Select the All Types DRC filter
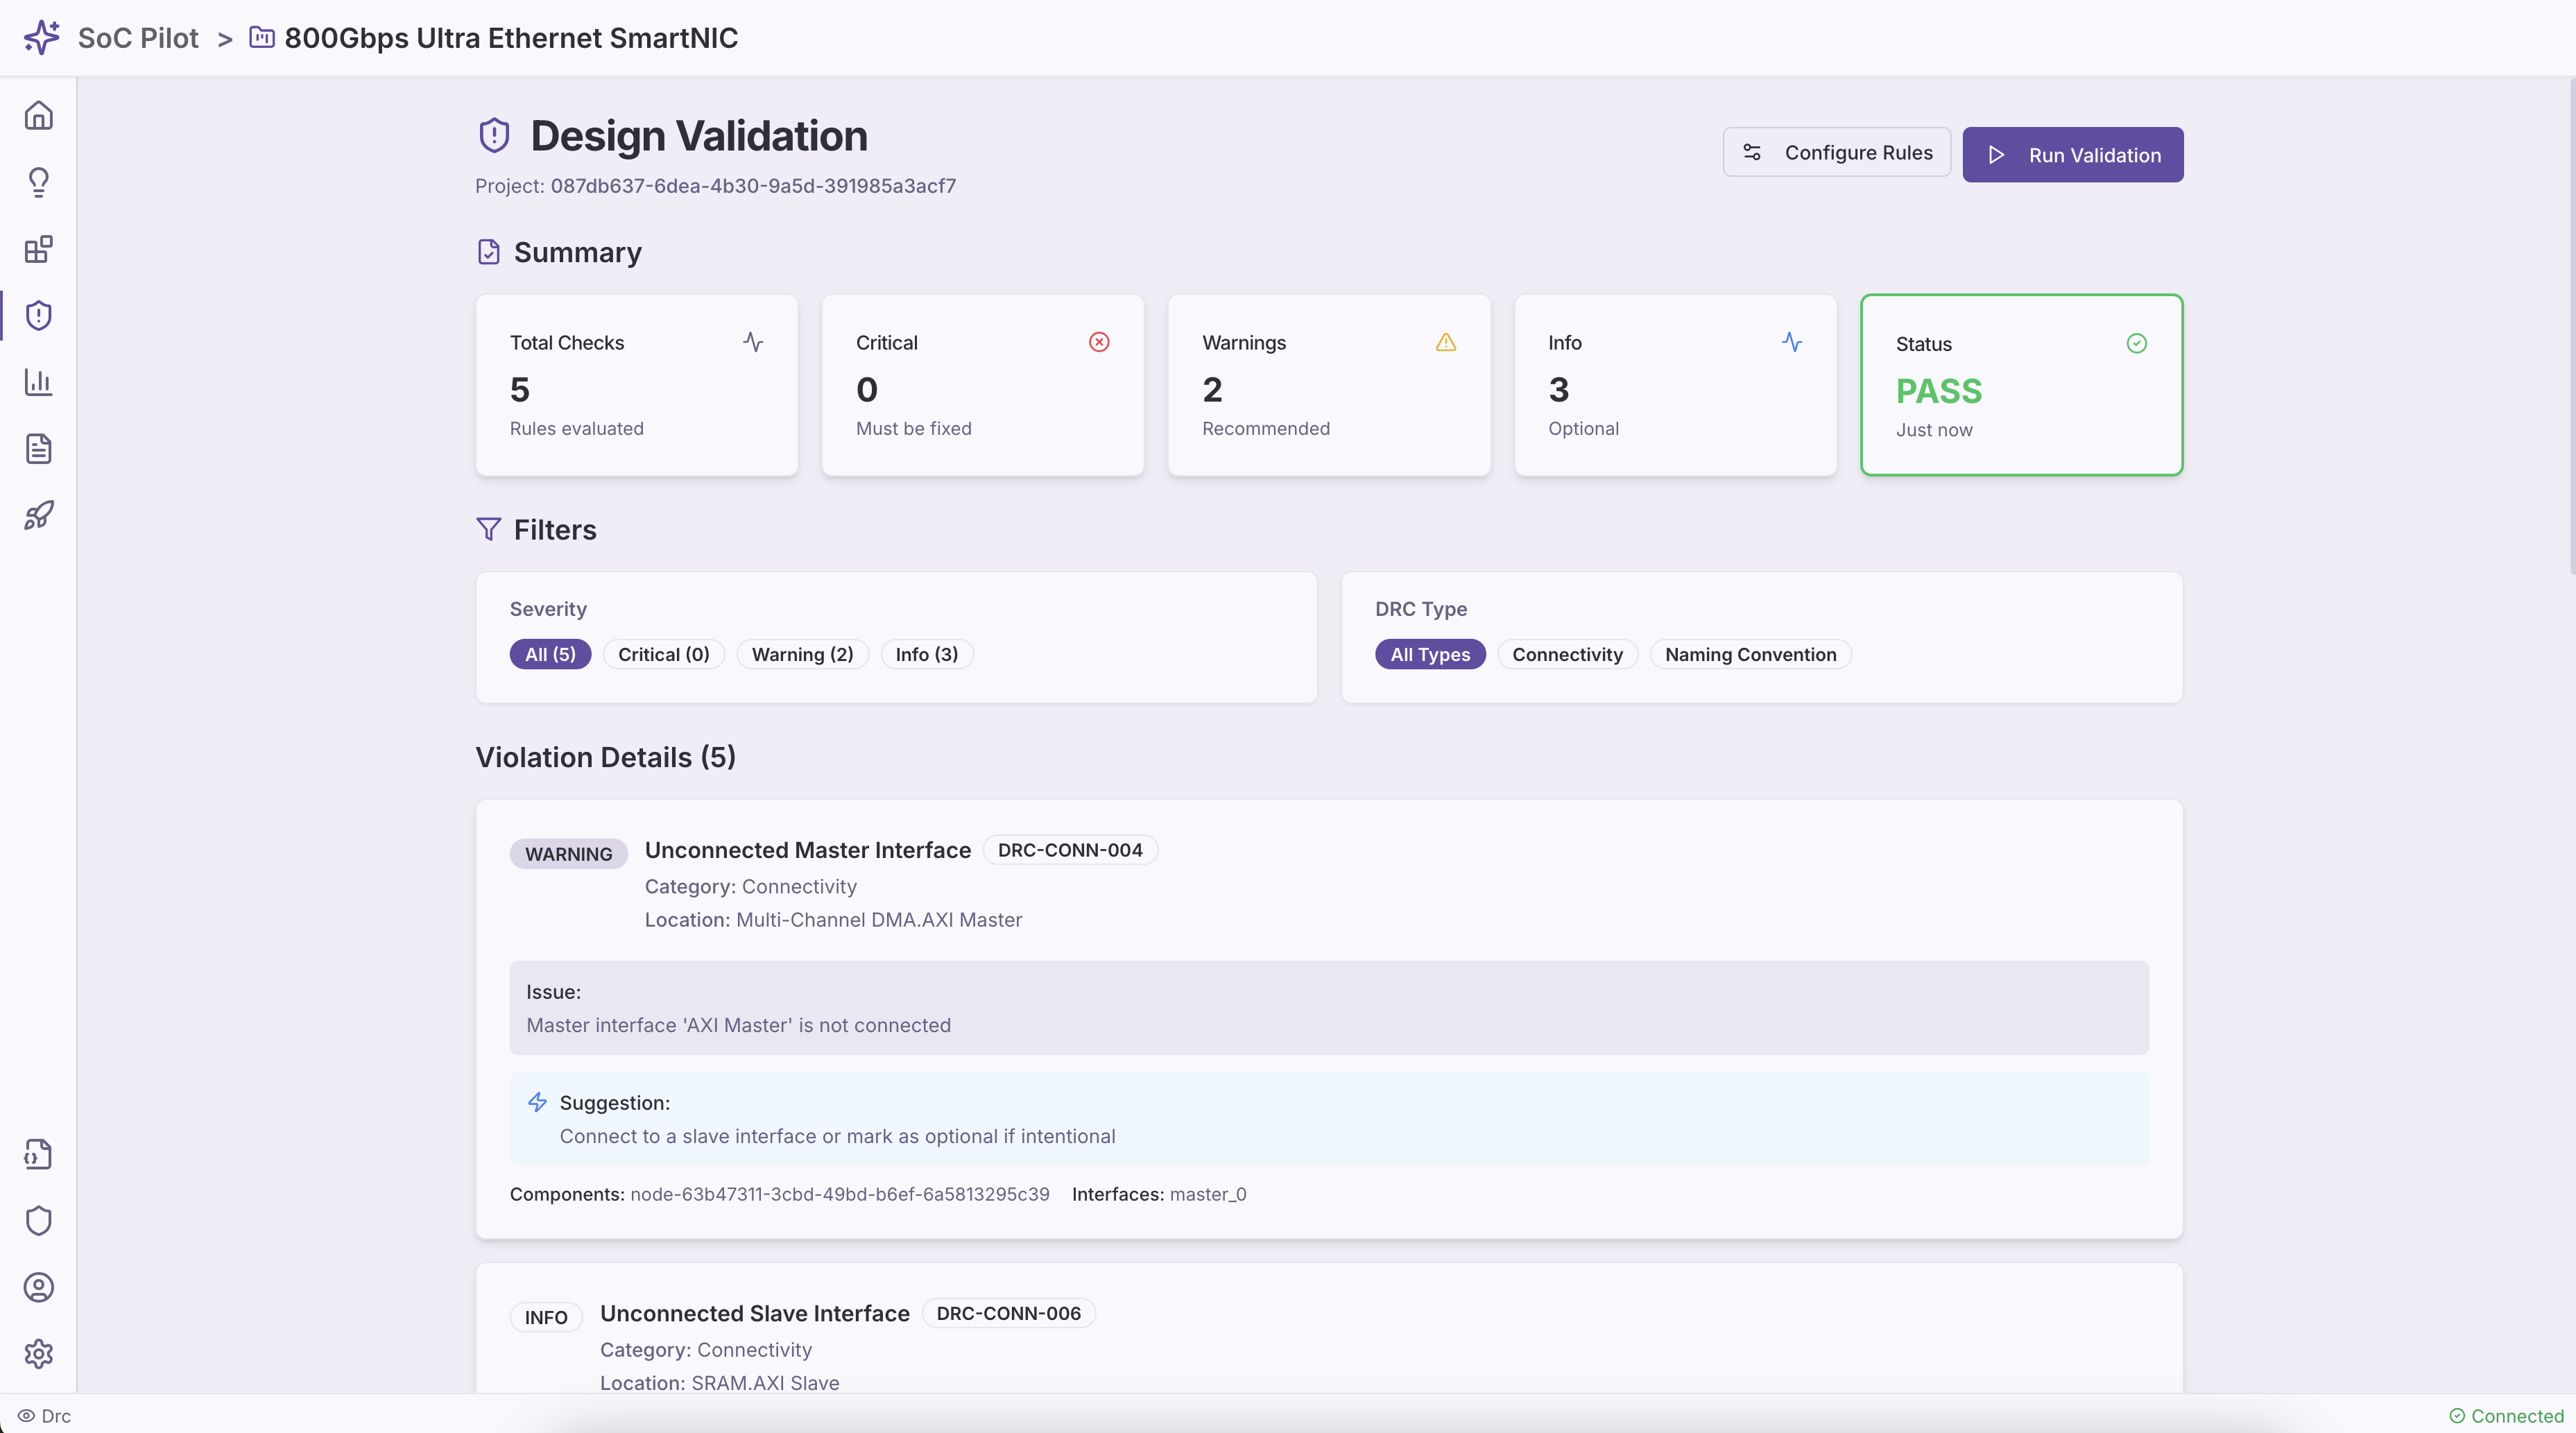 [1429, 654]
